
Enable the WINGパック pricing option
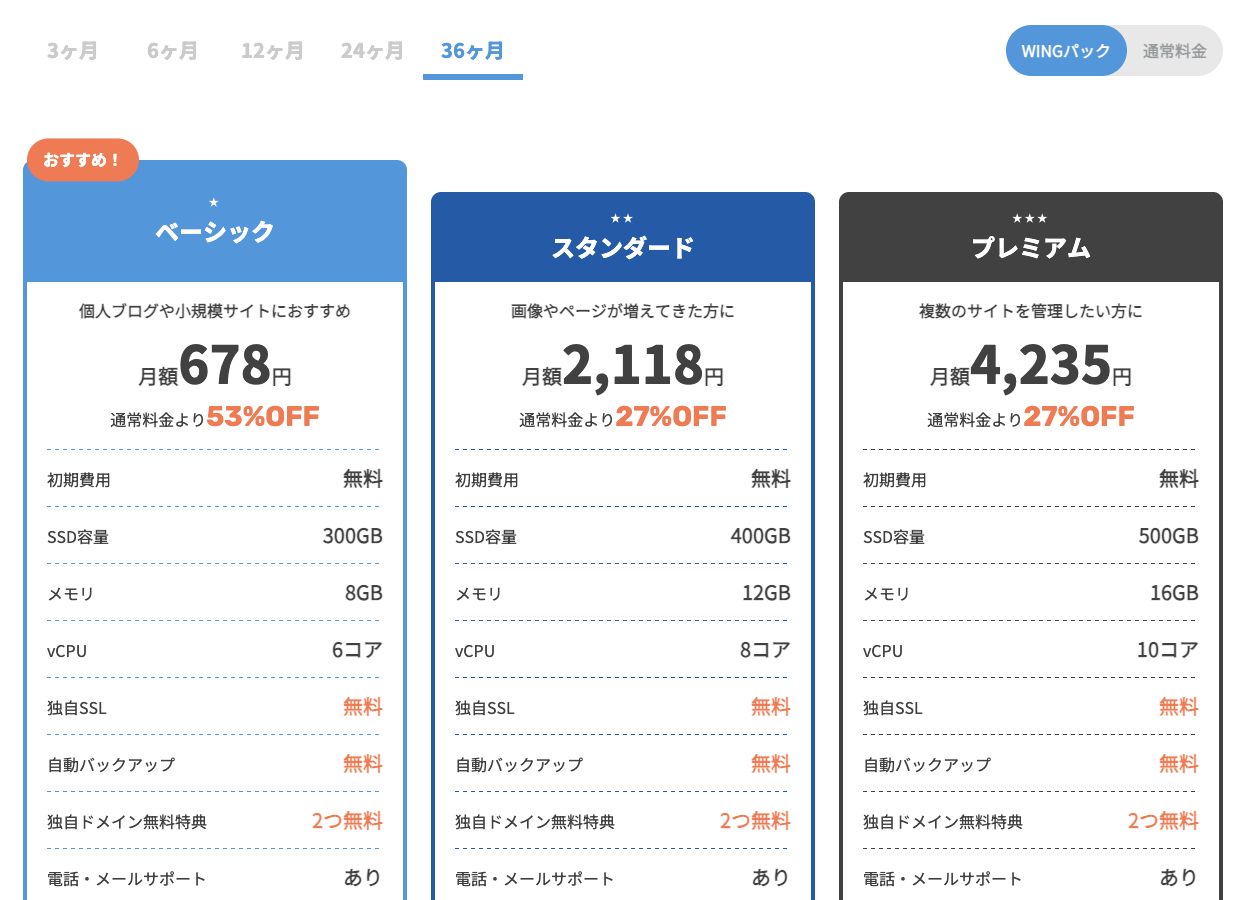1066,51
